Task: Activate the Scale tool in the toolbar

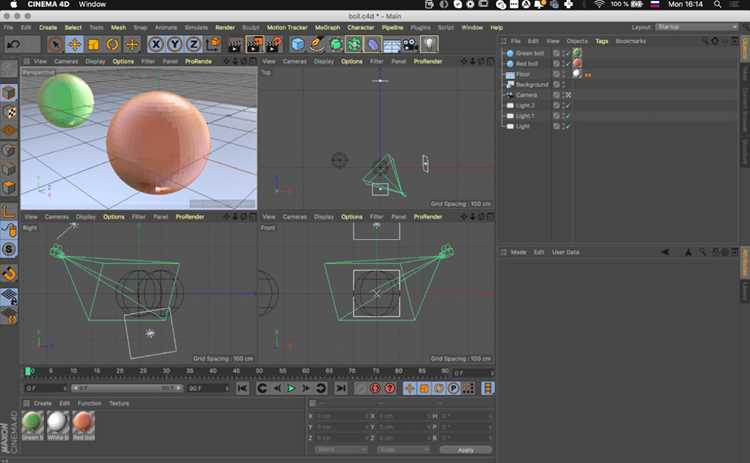Action: tap(93, 44)
